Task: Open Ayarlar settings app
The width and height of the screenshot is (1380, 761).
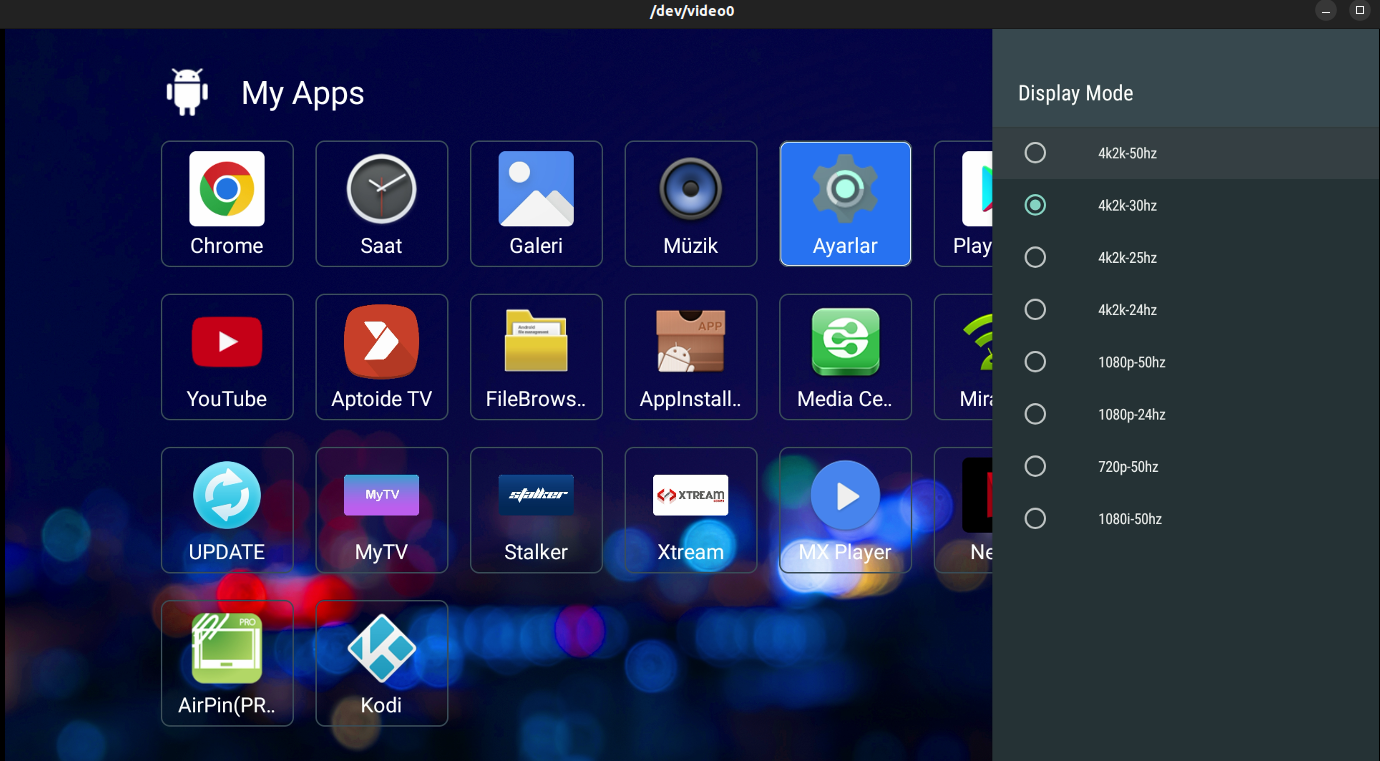Action: (x=845, y=204)
